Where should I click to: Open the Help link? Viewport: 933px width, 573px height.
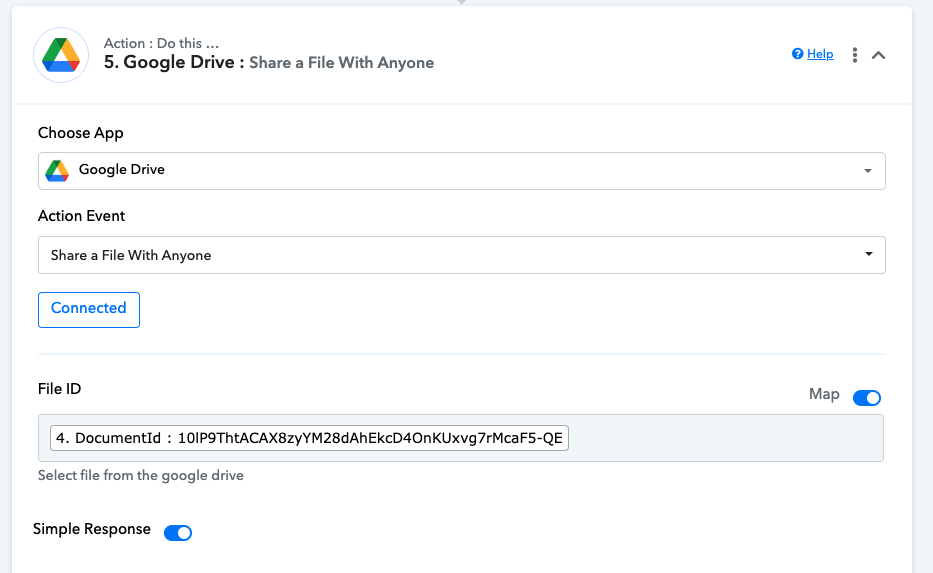(x=820, y=54)
